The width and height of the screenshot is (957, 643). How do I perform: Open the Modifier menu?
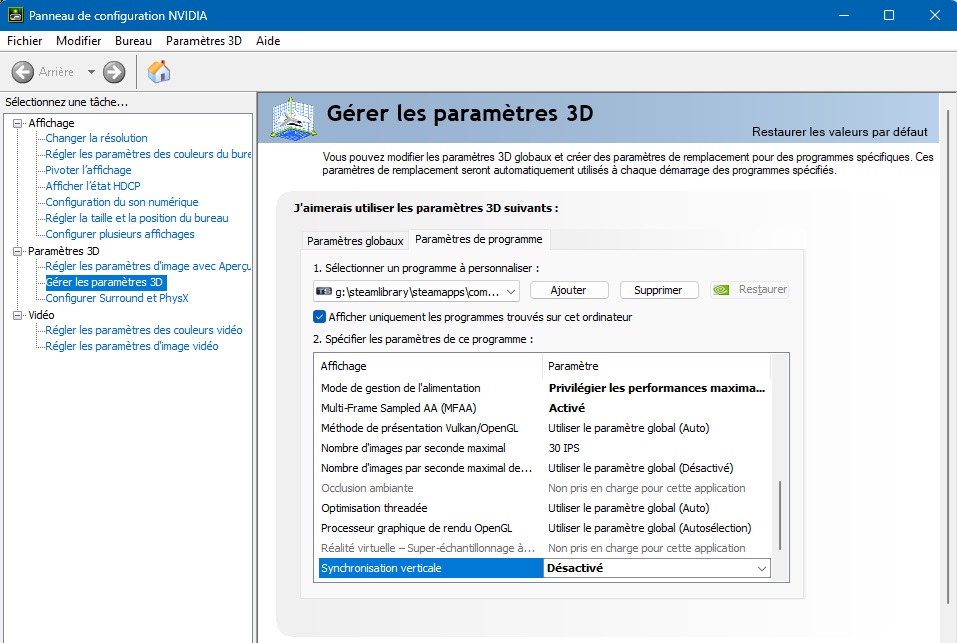coord(78,41)
